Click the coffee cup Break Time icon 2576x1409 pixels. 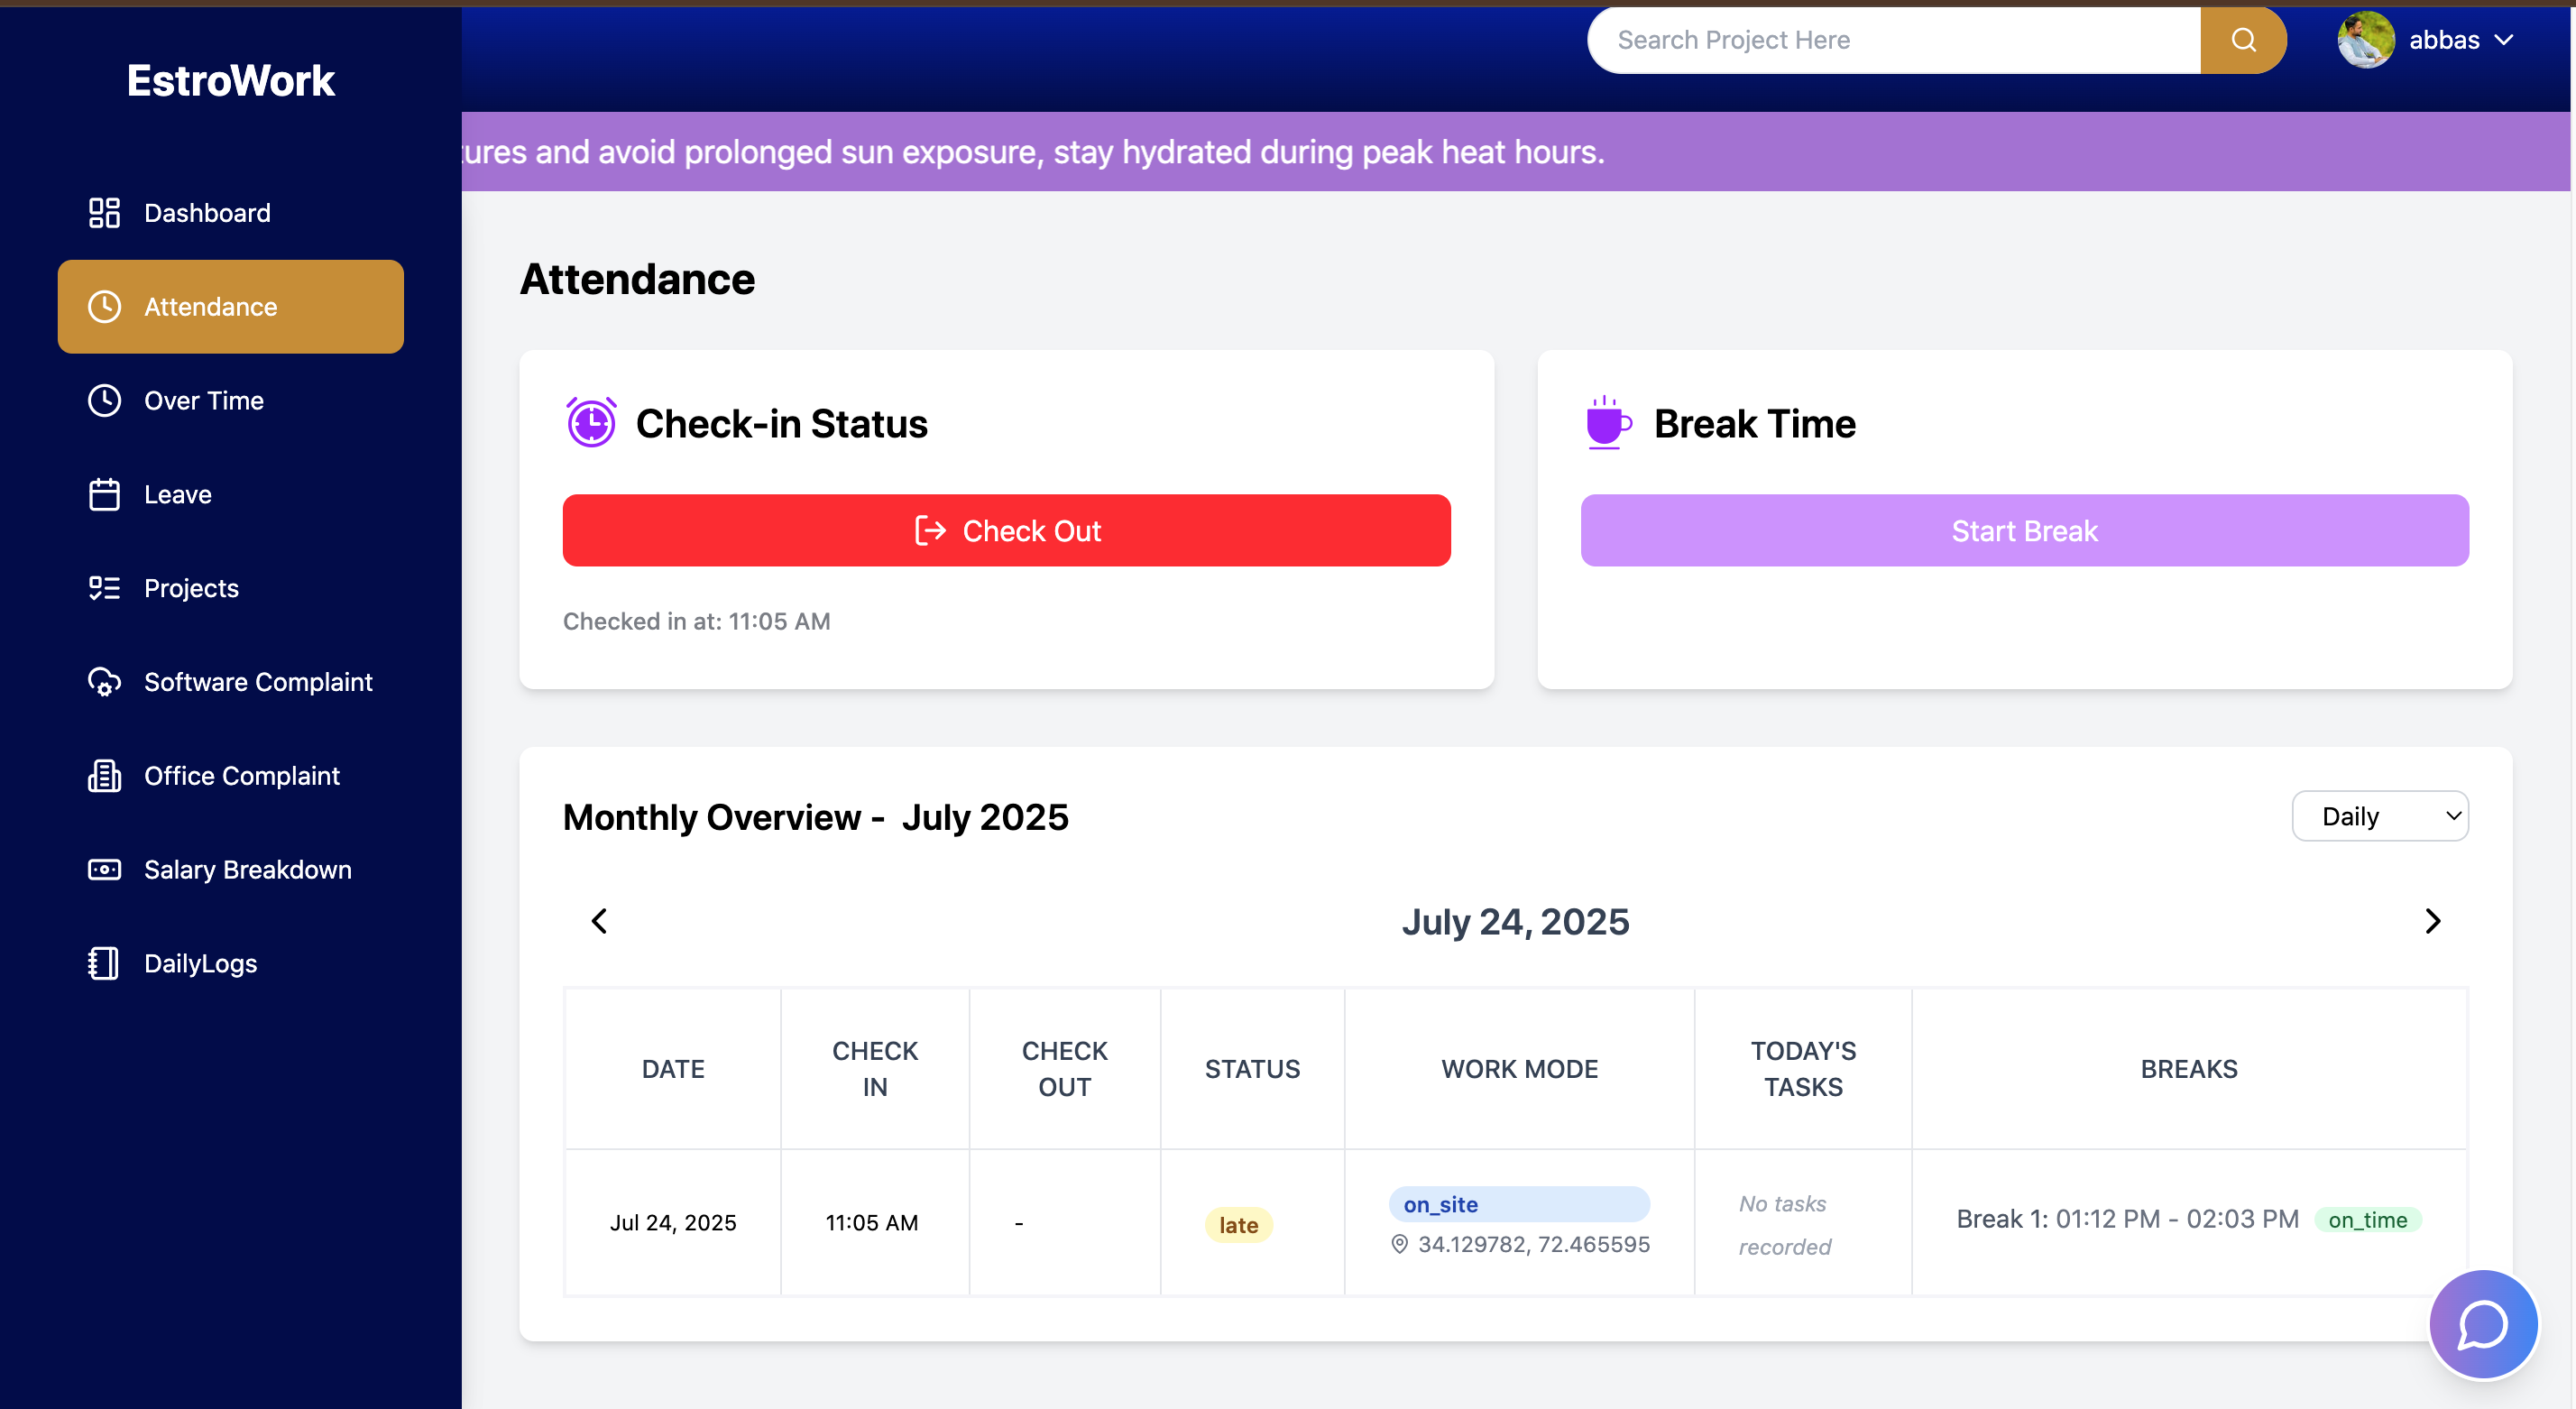click(x=1608, y=422)
